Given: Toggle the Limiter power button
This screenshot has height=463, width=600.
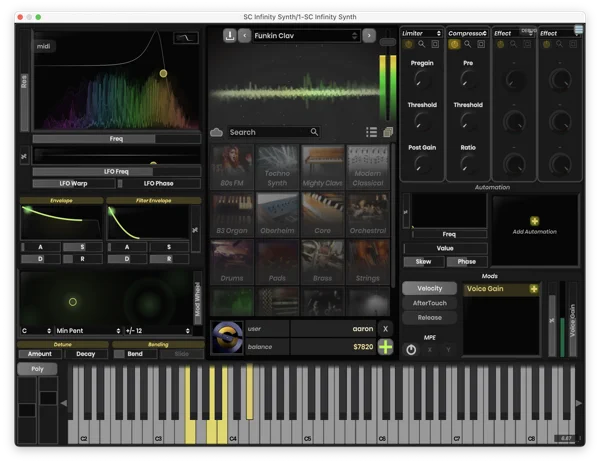Looking at the screenshot, I should click(408, 44).
